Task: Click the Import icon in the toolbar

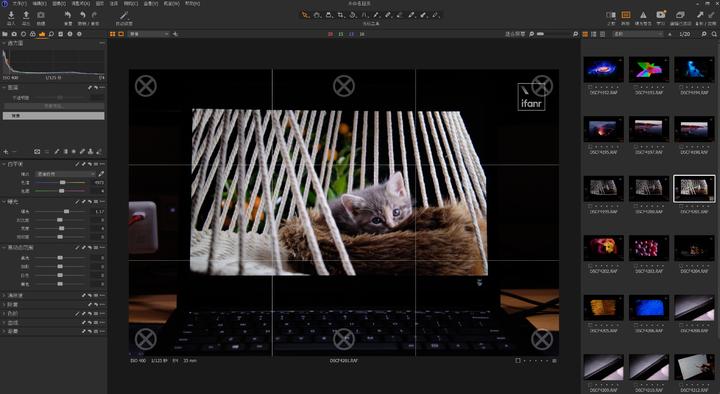Action: (x=11, y=15)
